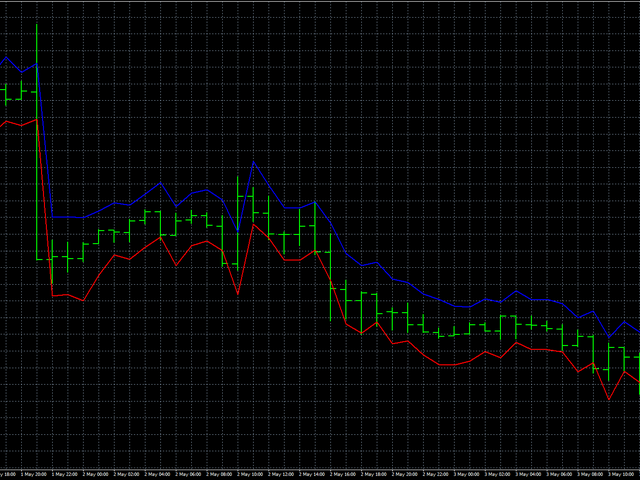Click the 2 May 00:00 time label
640x480 pixels.
98,473
